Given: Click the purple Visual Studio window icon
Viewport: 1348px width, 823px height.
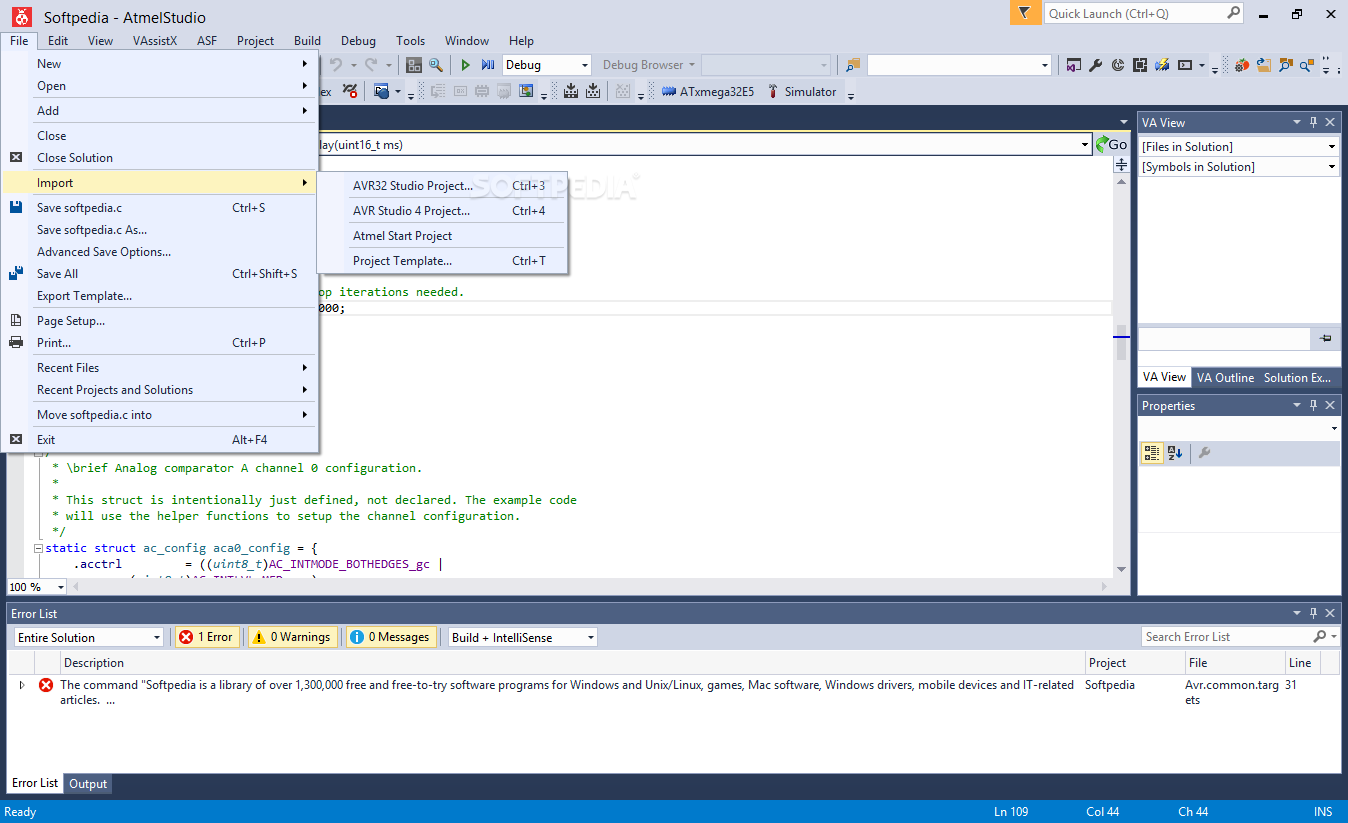Looking at the screenshot, I should point(1073,65).
